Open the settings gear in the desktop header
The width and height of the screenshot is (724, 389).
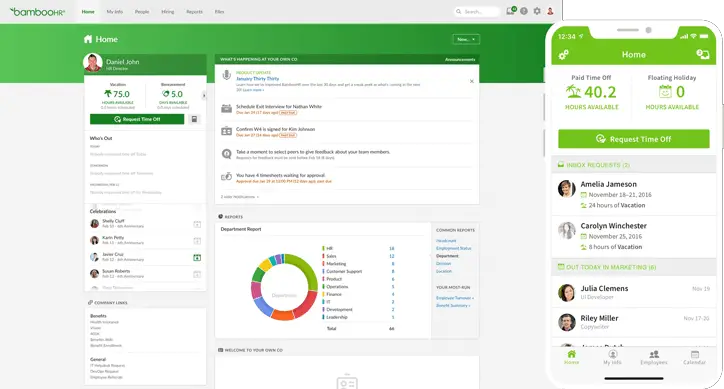(x=537, y=11)
